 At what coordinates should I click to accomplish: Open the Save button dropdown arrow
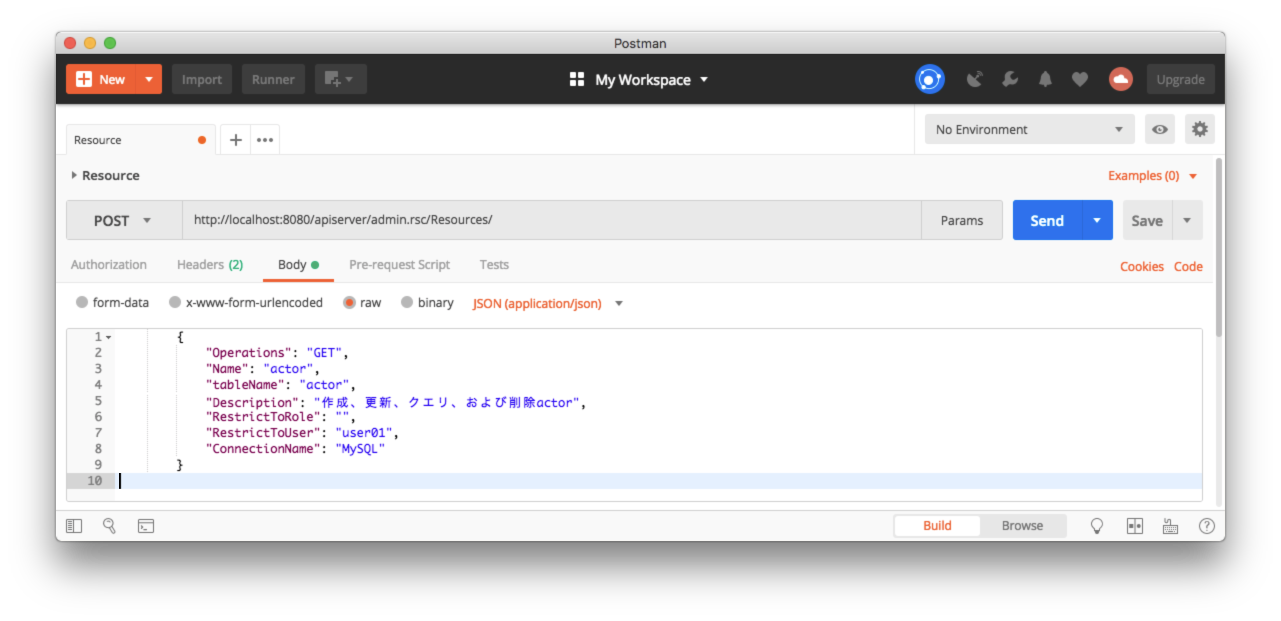[1187, 220]
